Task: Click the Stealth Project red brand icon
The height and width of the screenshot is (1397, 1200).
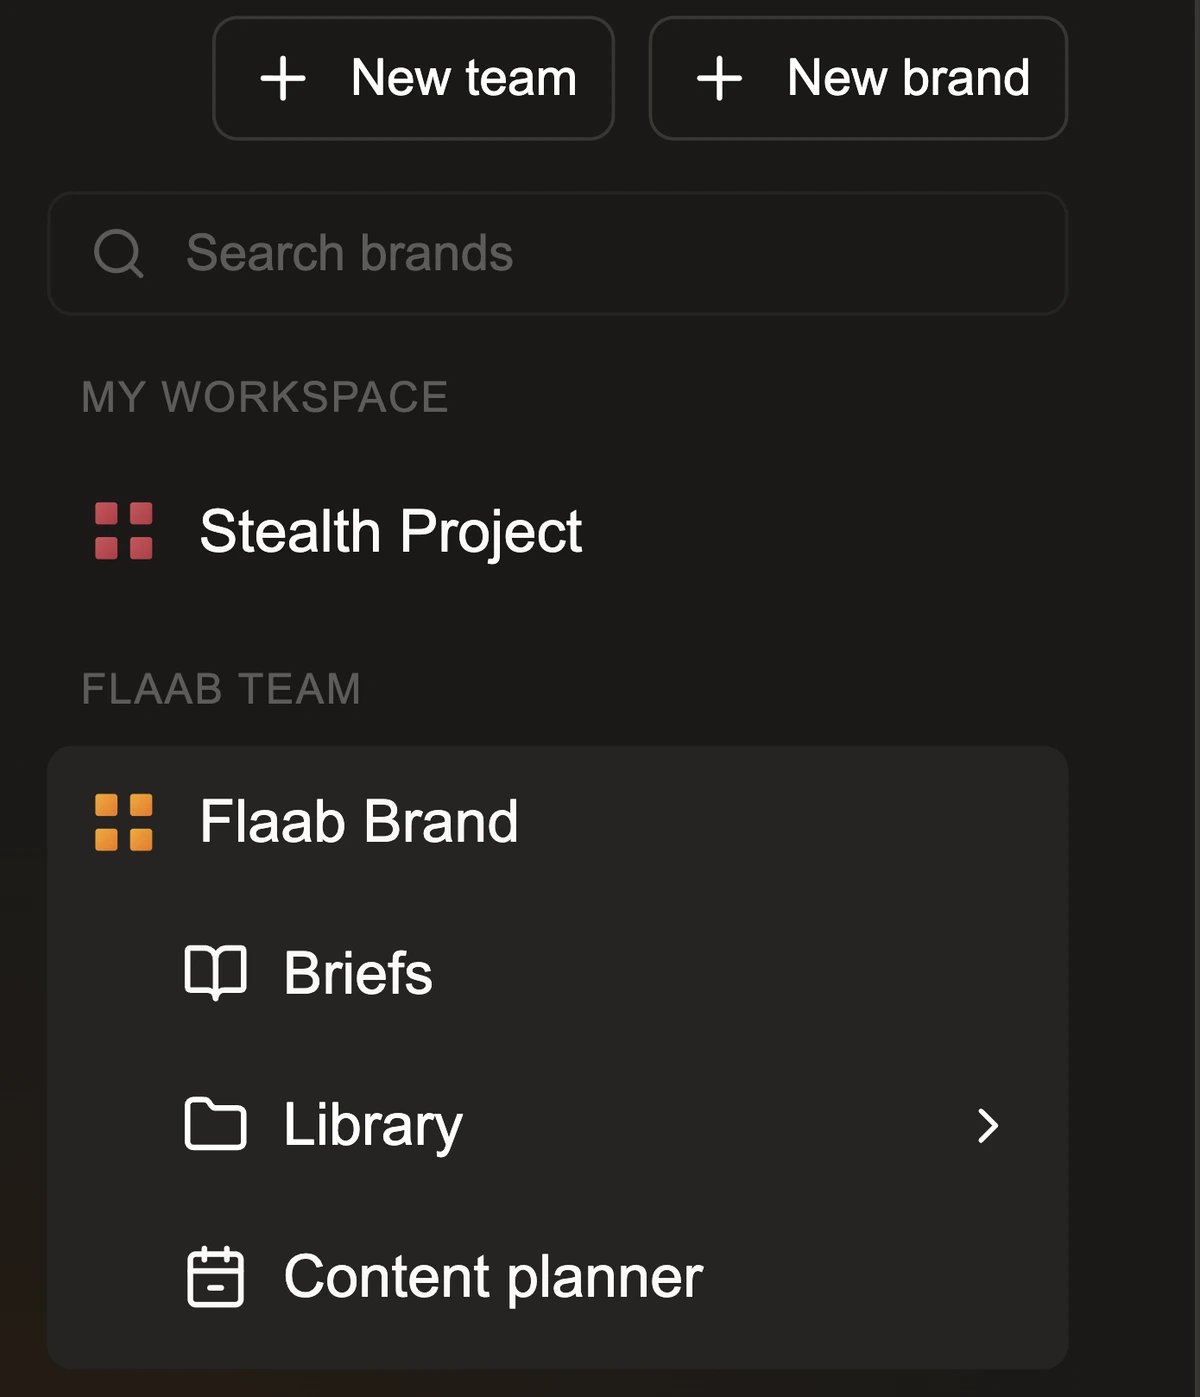Action: (x=123, y=531)
